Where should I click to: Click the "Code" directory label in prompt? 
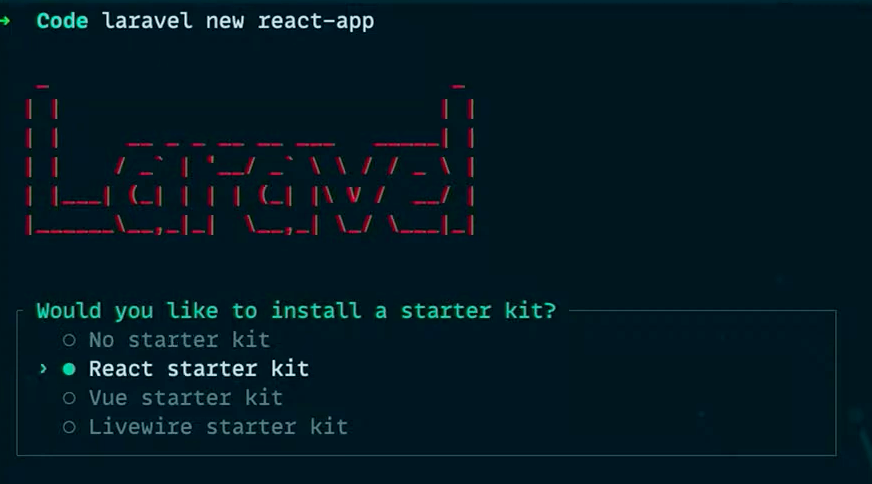pyautogui.click(x=62, y=21)
